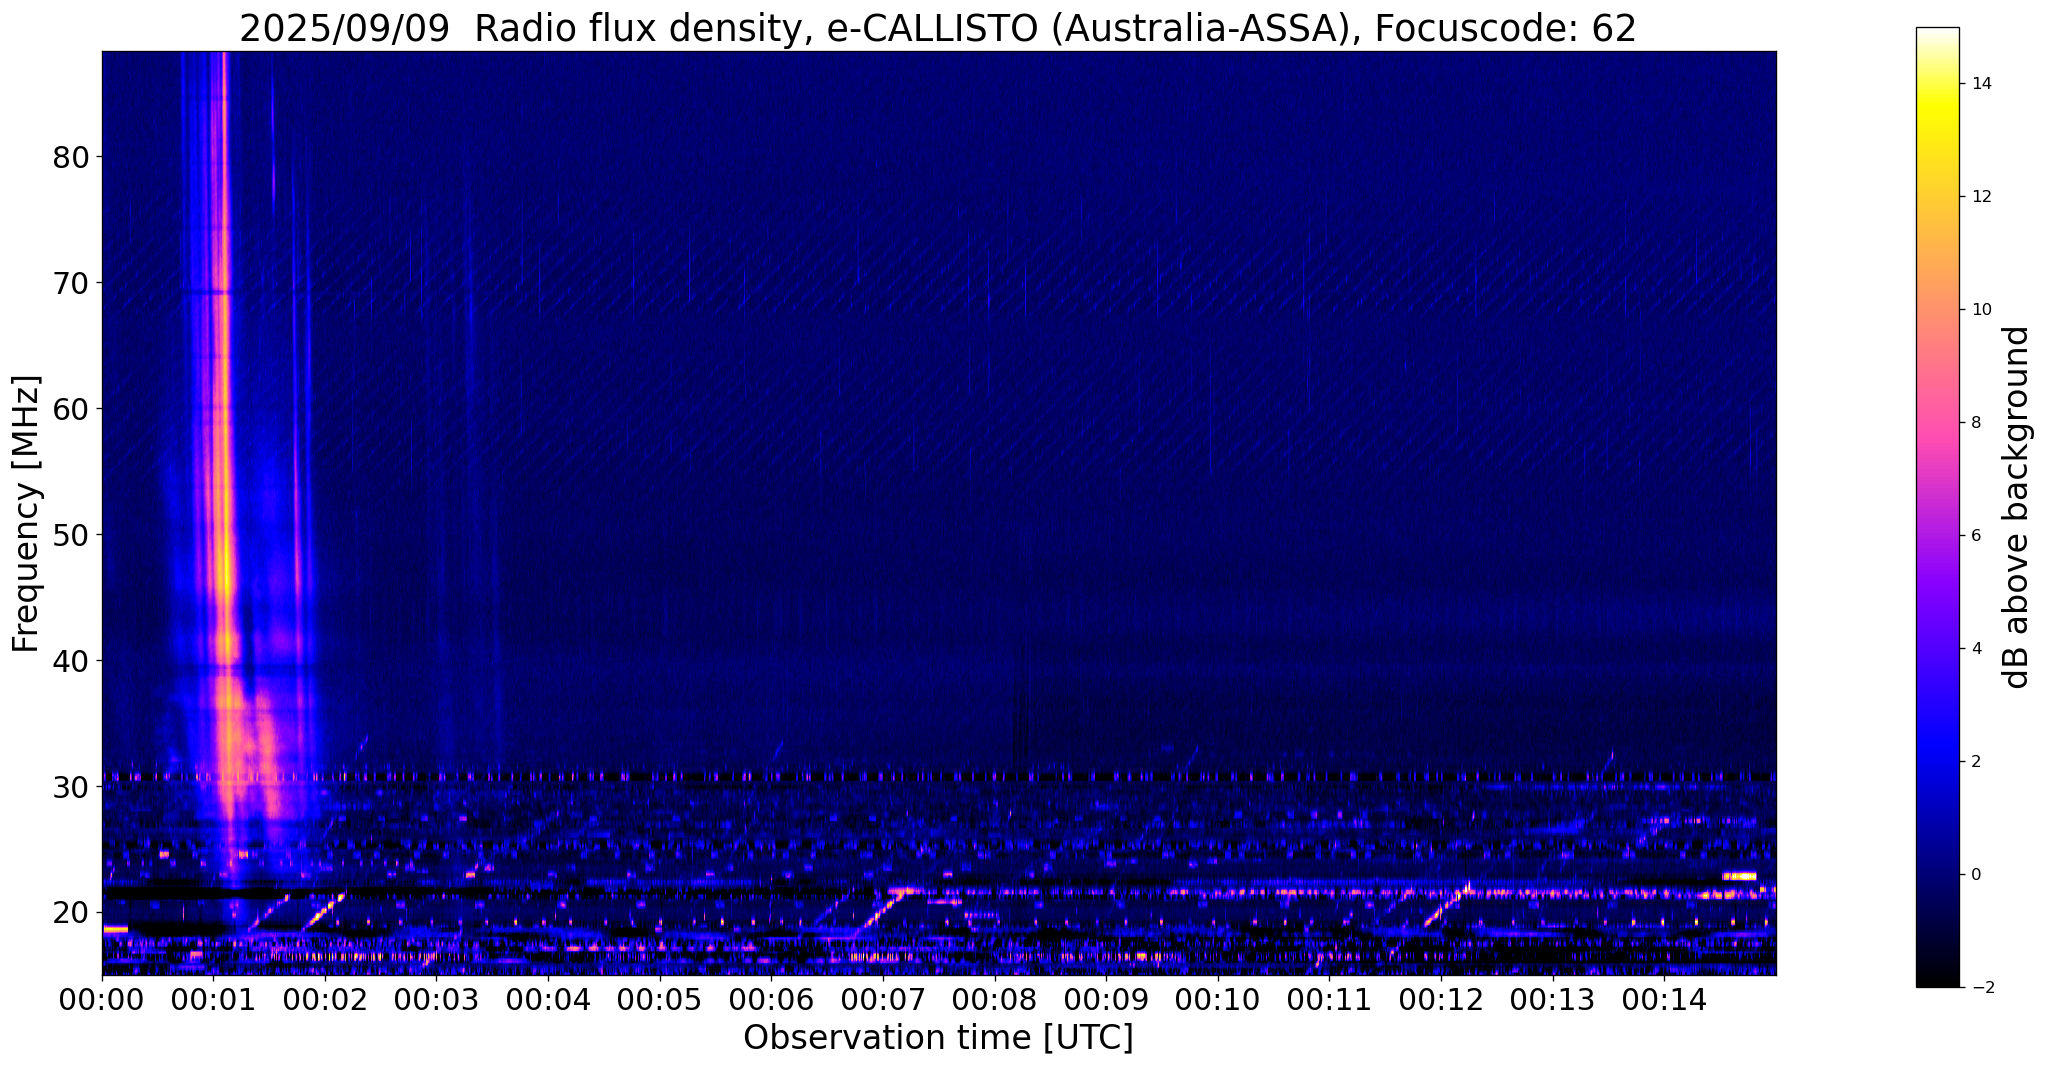Click the 80 tick on the frequency axis
The image size is (2047, 1067).
69,158
